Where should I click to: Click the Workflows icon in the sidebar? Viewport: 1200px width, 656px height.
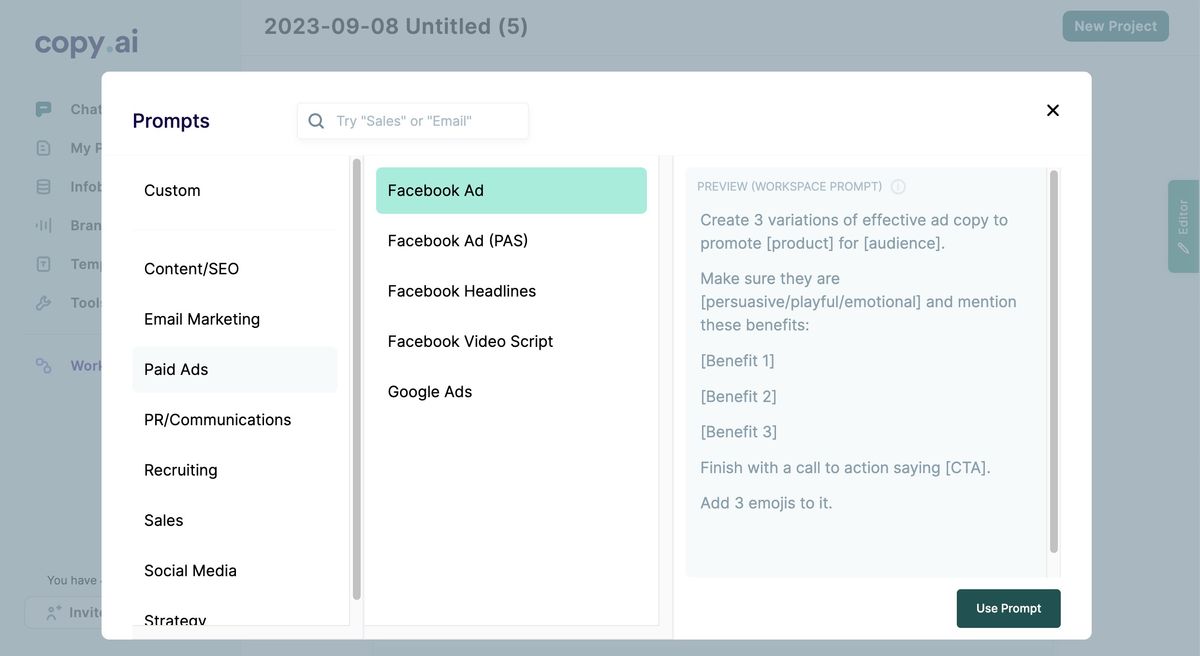(43, 366)
